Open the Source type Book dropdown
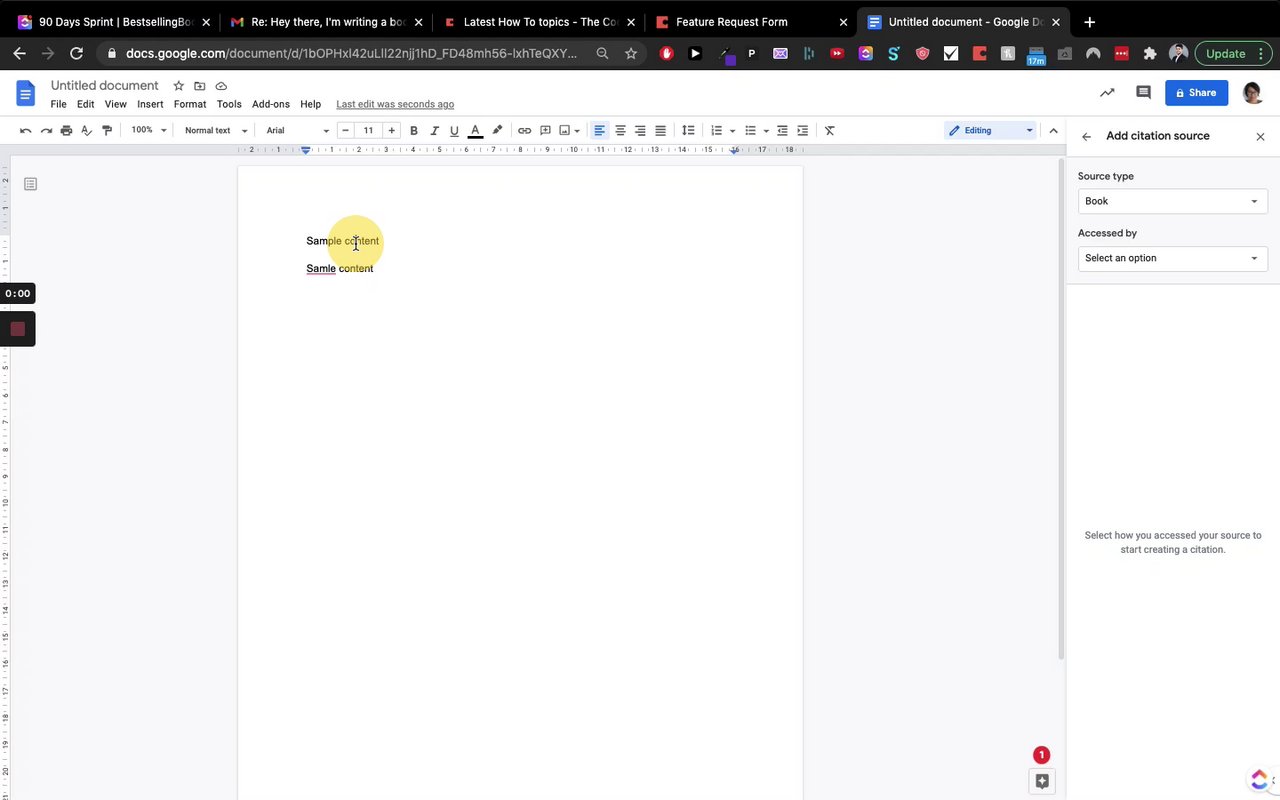This screenshot has height=800, width=1280. tap(1172, 201)
